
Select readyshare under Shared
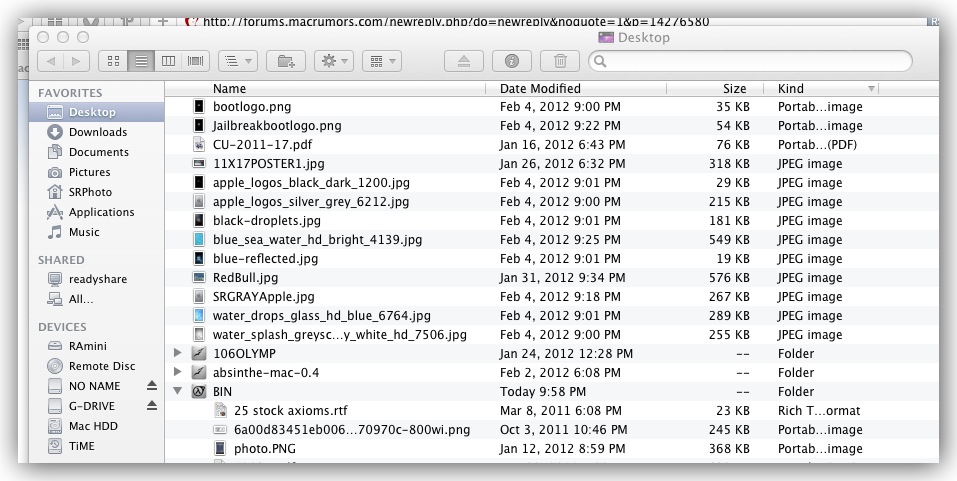(96, 279)
